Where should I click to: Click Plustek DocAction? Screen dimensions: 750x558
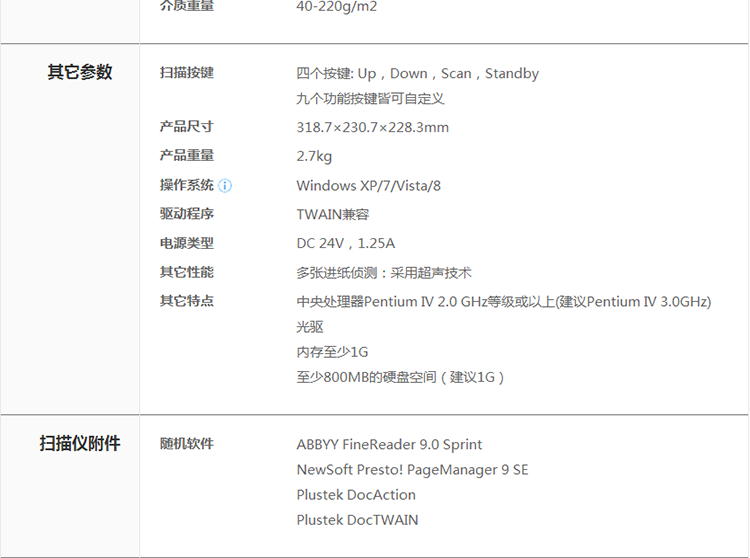(356, 495)
